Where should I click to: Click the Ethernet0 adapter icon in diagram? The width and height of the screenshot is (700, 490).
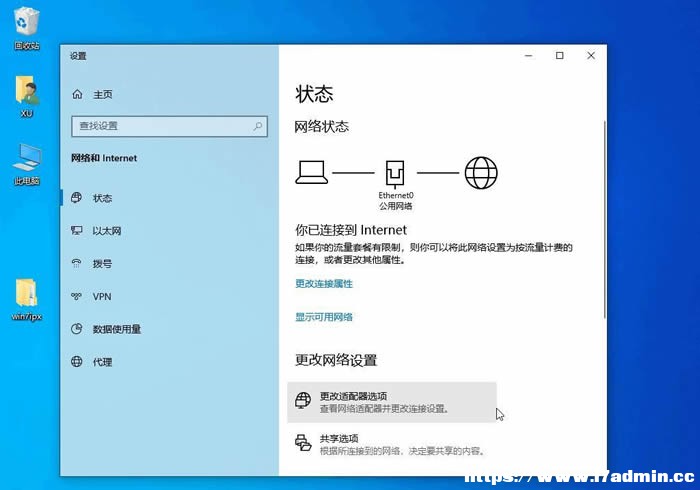pyautogui.click(x=395, y=173)
